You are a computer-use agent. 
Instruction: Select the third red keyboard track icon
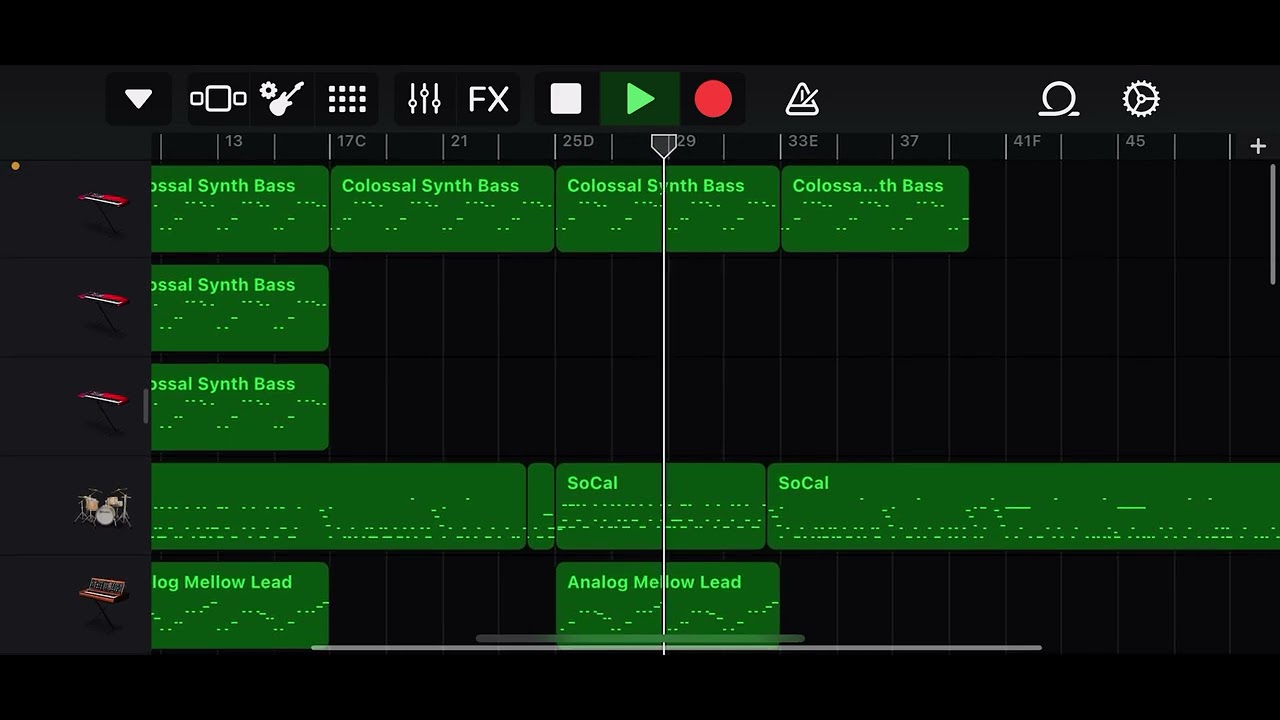click(103, 409)
